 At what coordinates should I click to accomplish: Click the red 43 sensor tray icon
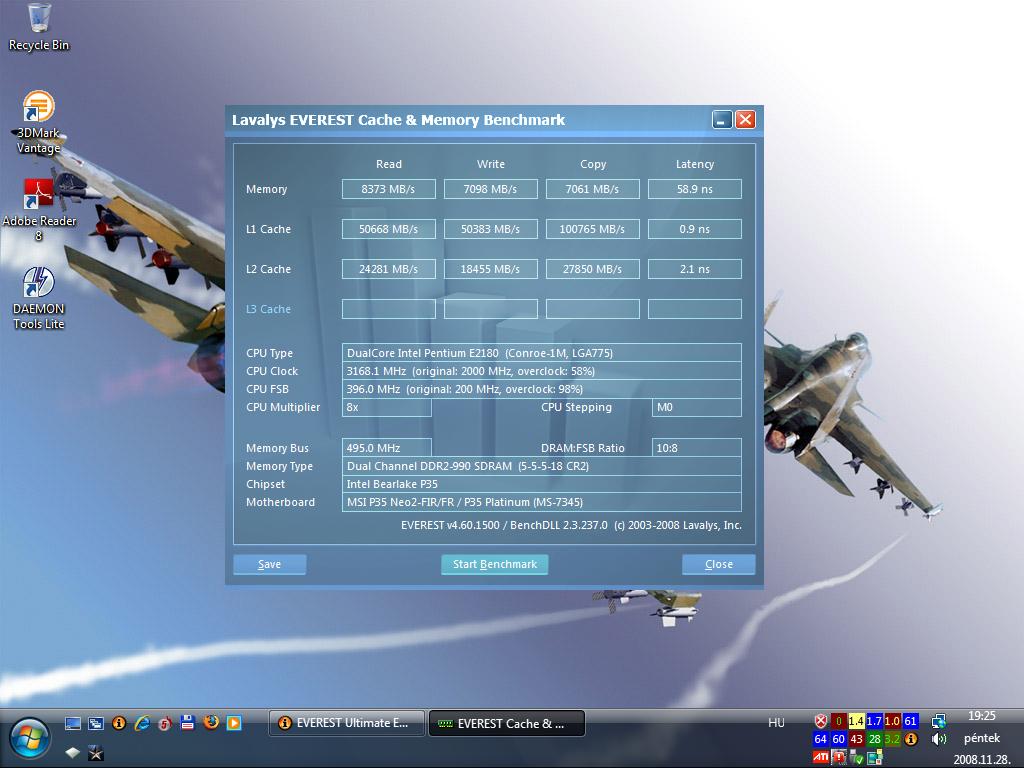pyautogui.click(x=856, y=739)
